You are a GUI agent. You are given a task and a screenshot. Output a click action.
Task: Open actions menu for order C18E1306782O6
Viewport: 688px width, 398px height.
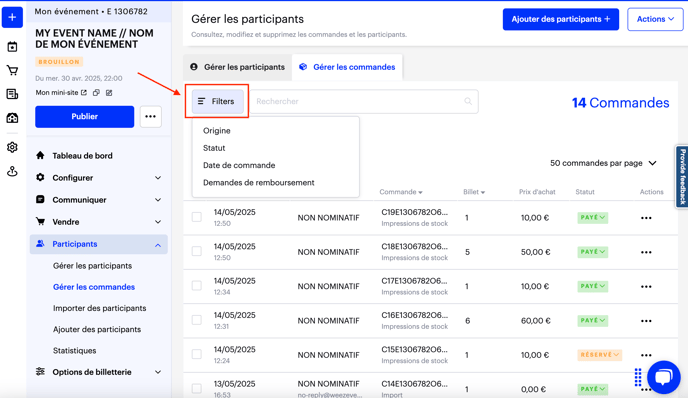pyautogui.click(x=646, y=252)
